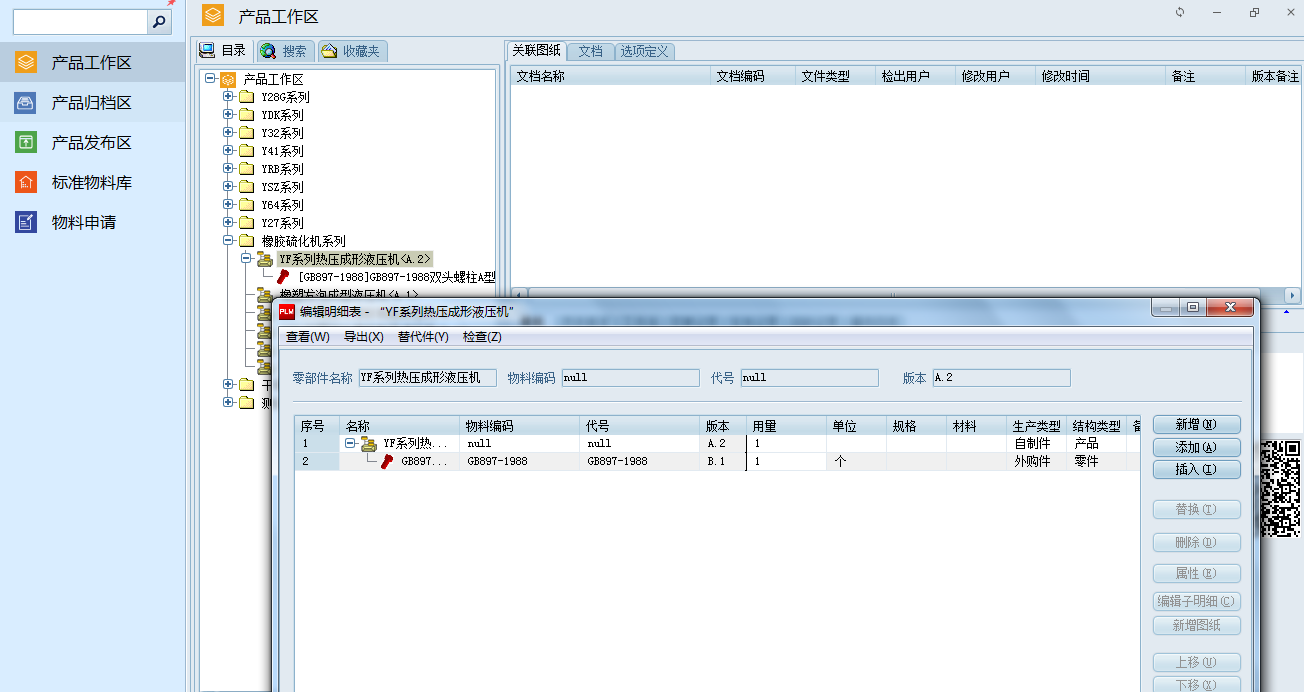Switch to the 收藏夹 tab
This screenshot has width=1304, height=692.
point(352,51)
